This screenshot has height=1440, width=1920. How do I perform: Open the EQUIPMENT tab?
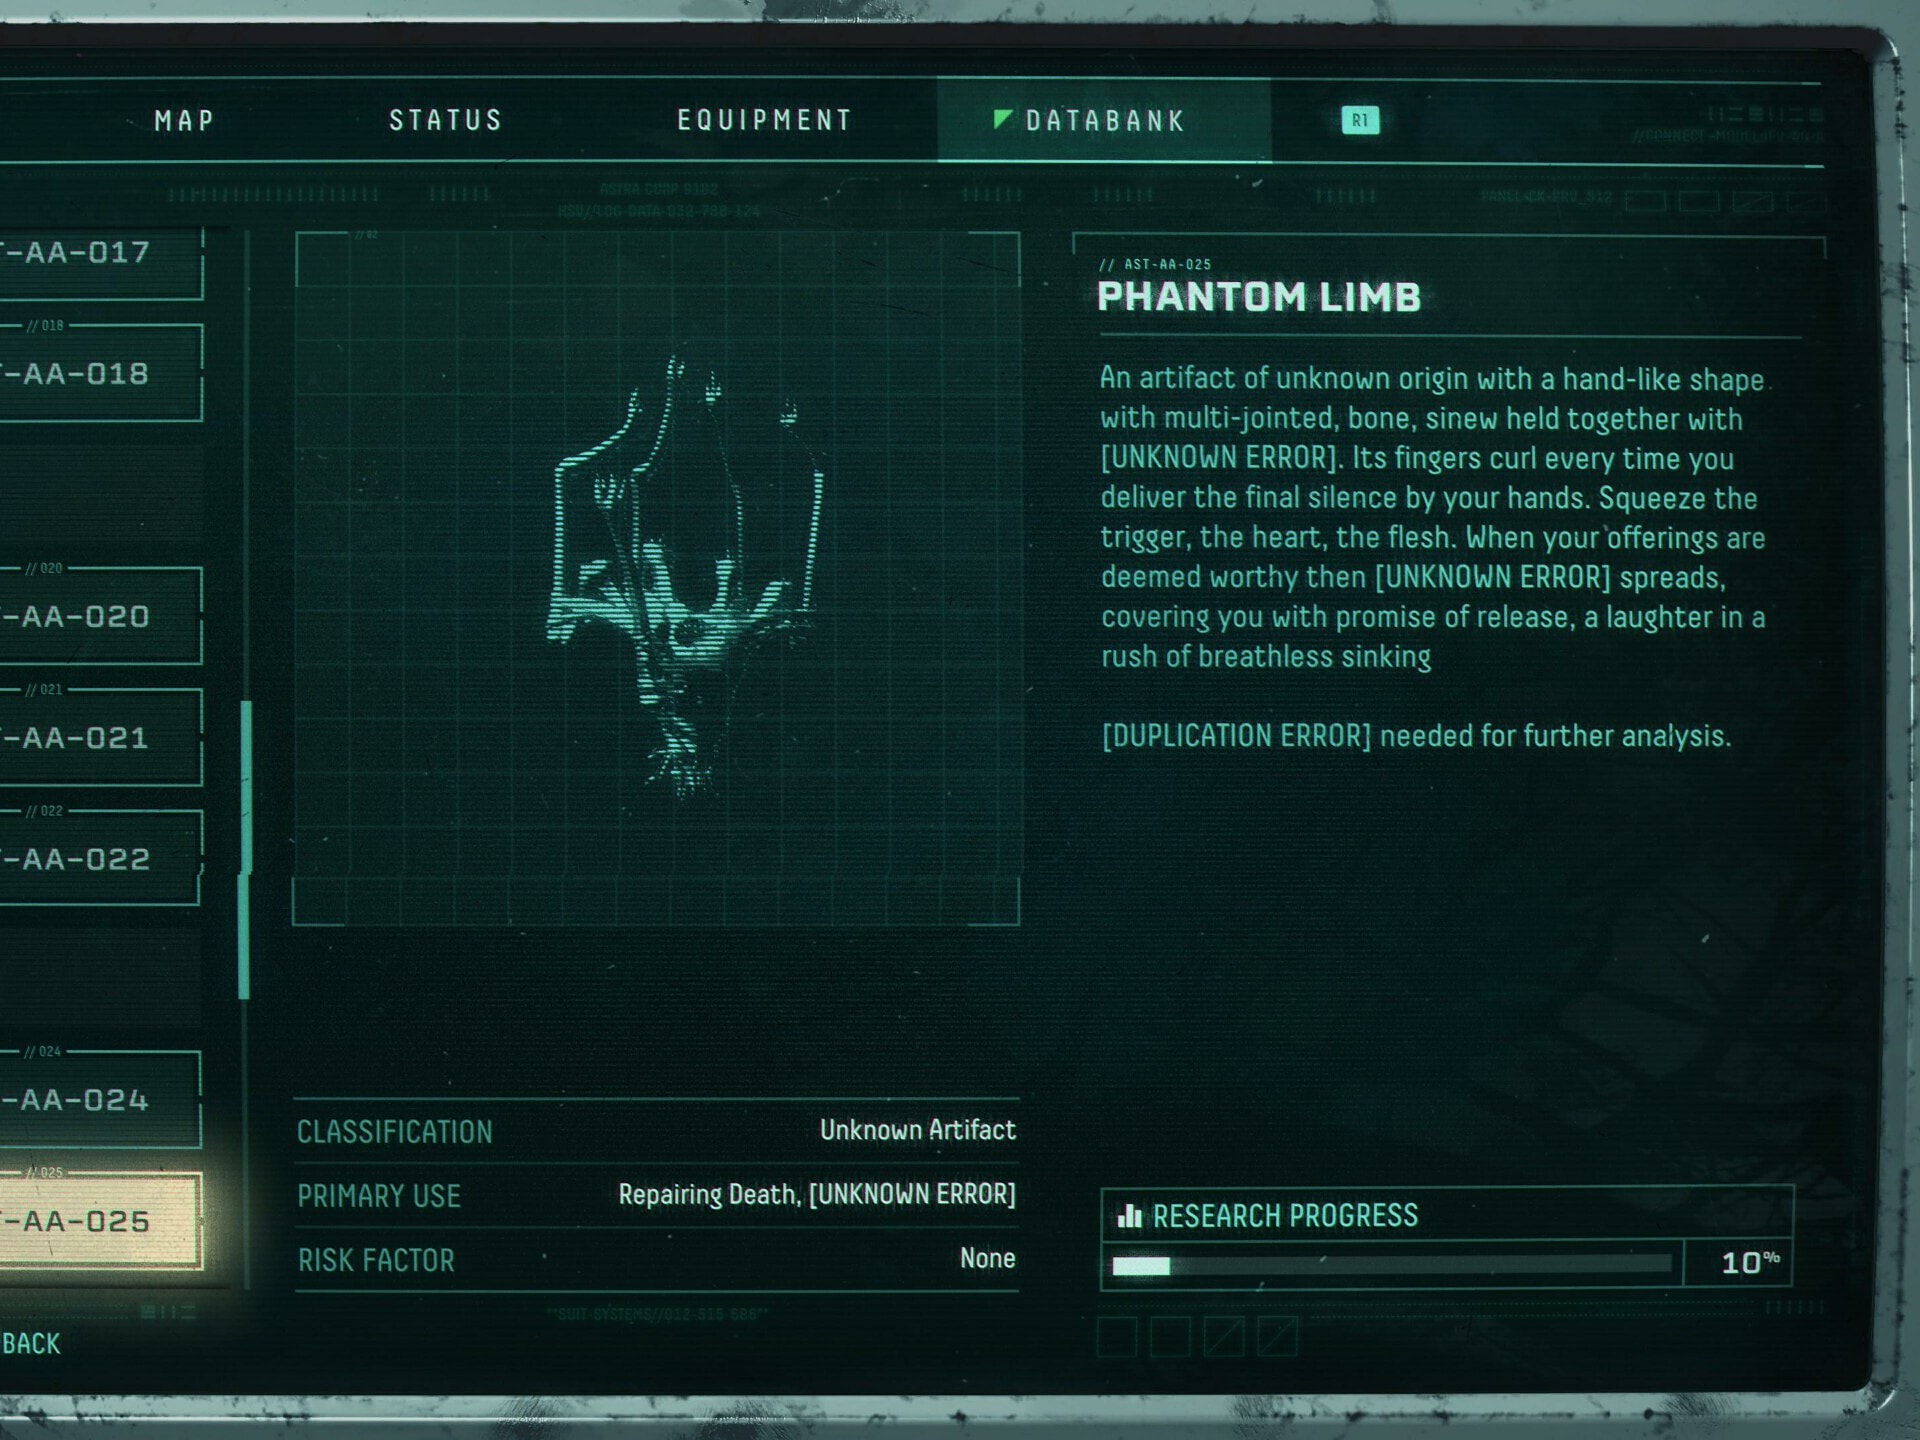(x=765, y=120)
